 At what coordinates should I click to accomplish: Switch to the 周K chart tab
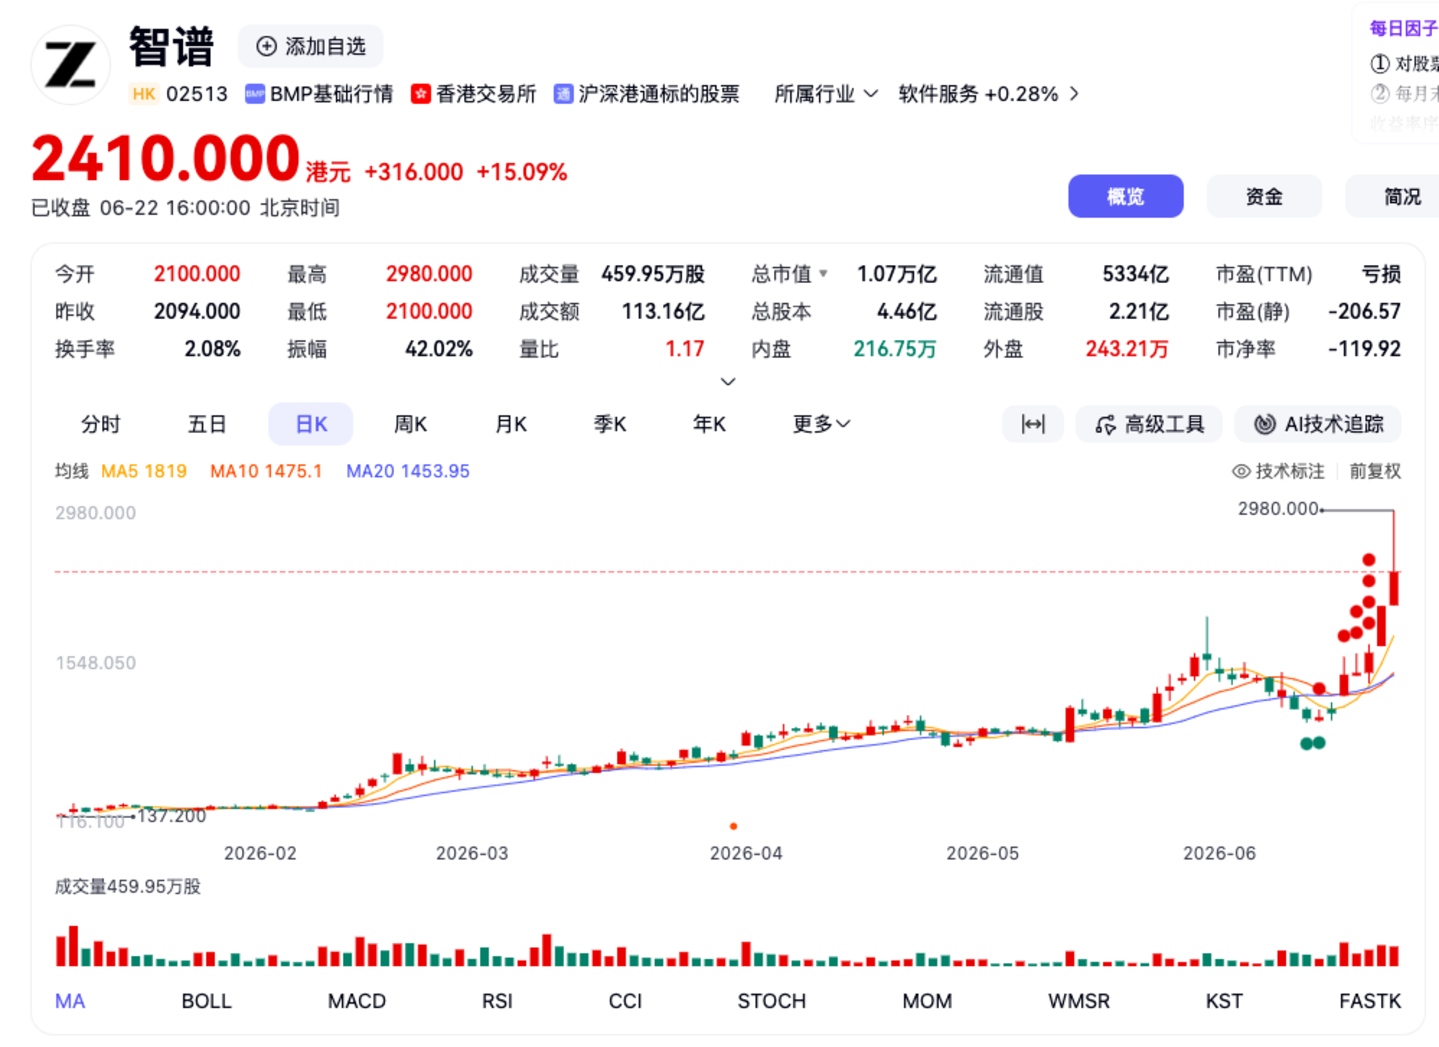pyautogui.click(x=410, y=424)
